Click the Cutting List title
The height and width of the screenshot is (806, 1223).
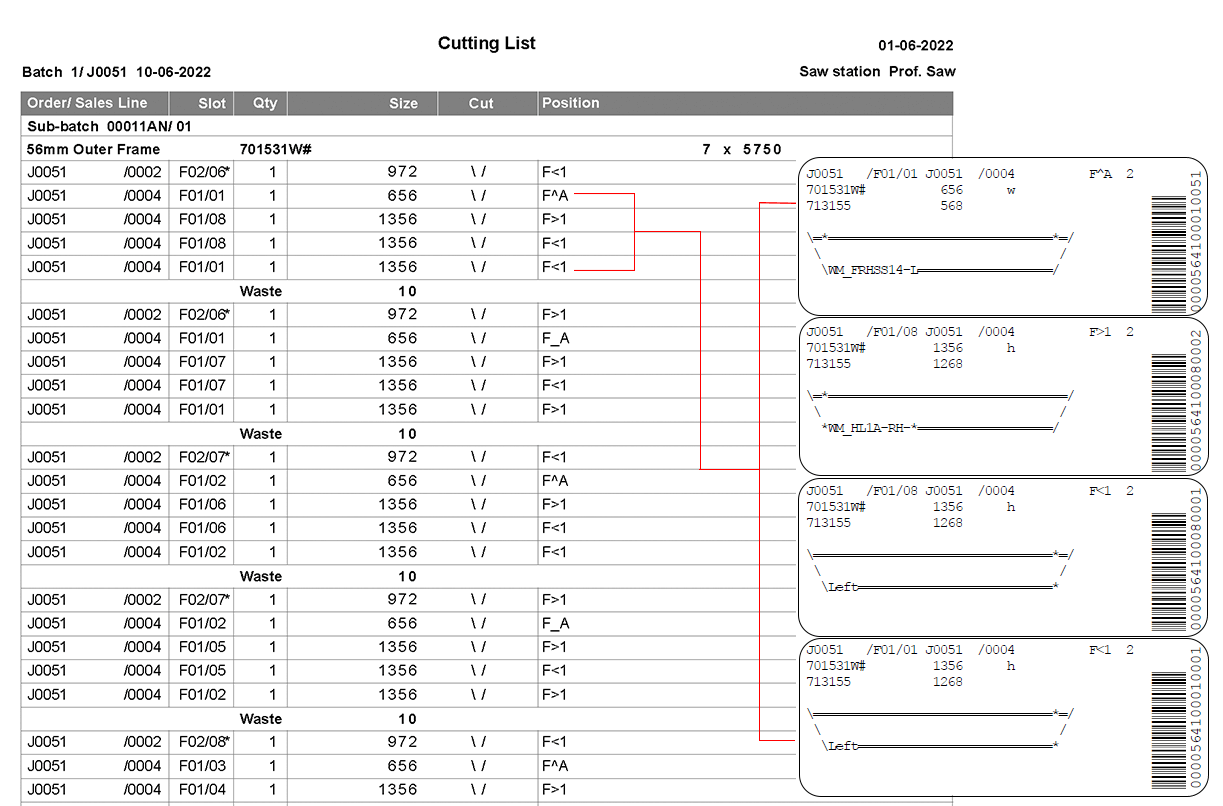(x=486, y=43)
